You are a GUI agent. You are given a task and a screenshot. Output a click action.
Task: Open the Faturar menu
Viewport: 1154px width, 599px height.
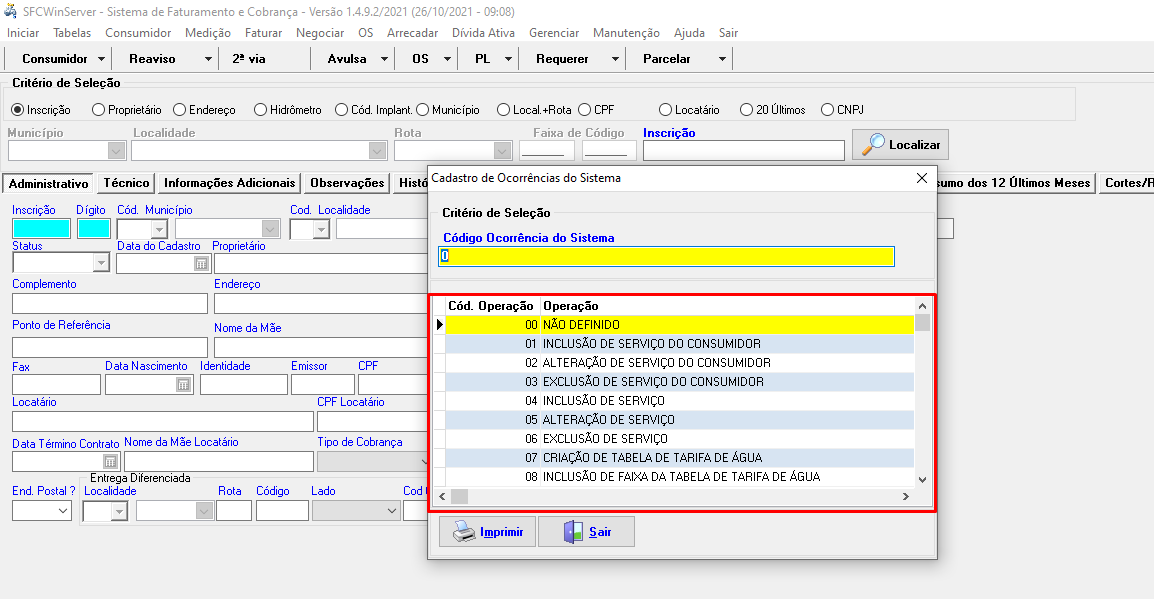(263, 33)
